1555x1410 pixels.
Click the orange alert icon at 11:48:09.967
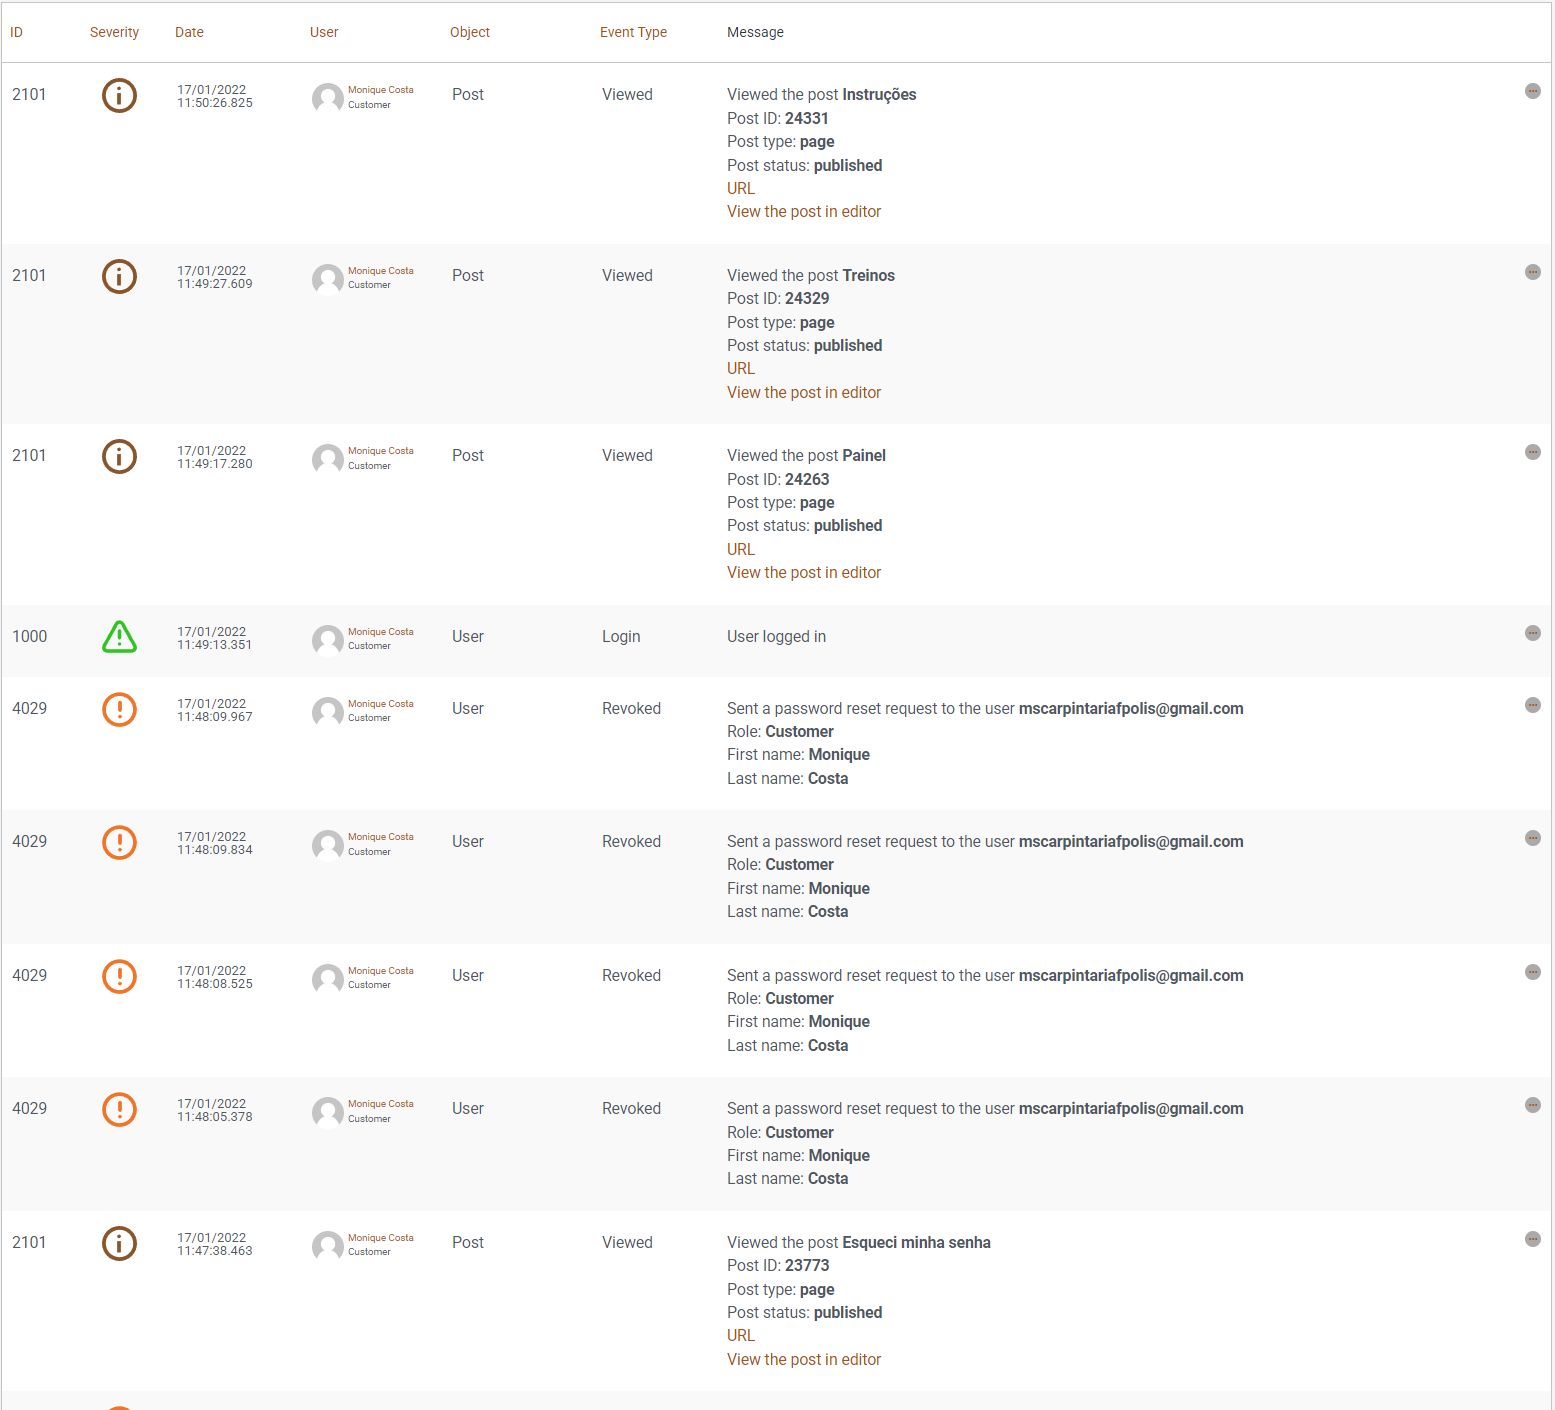tap(119, 709)
